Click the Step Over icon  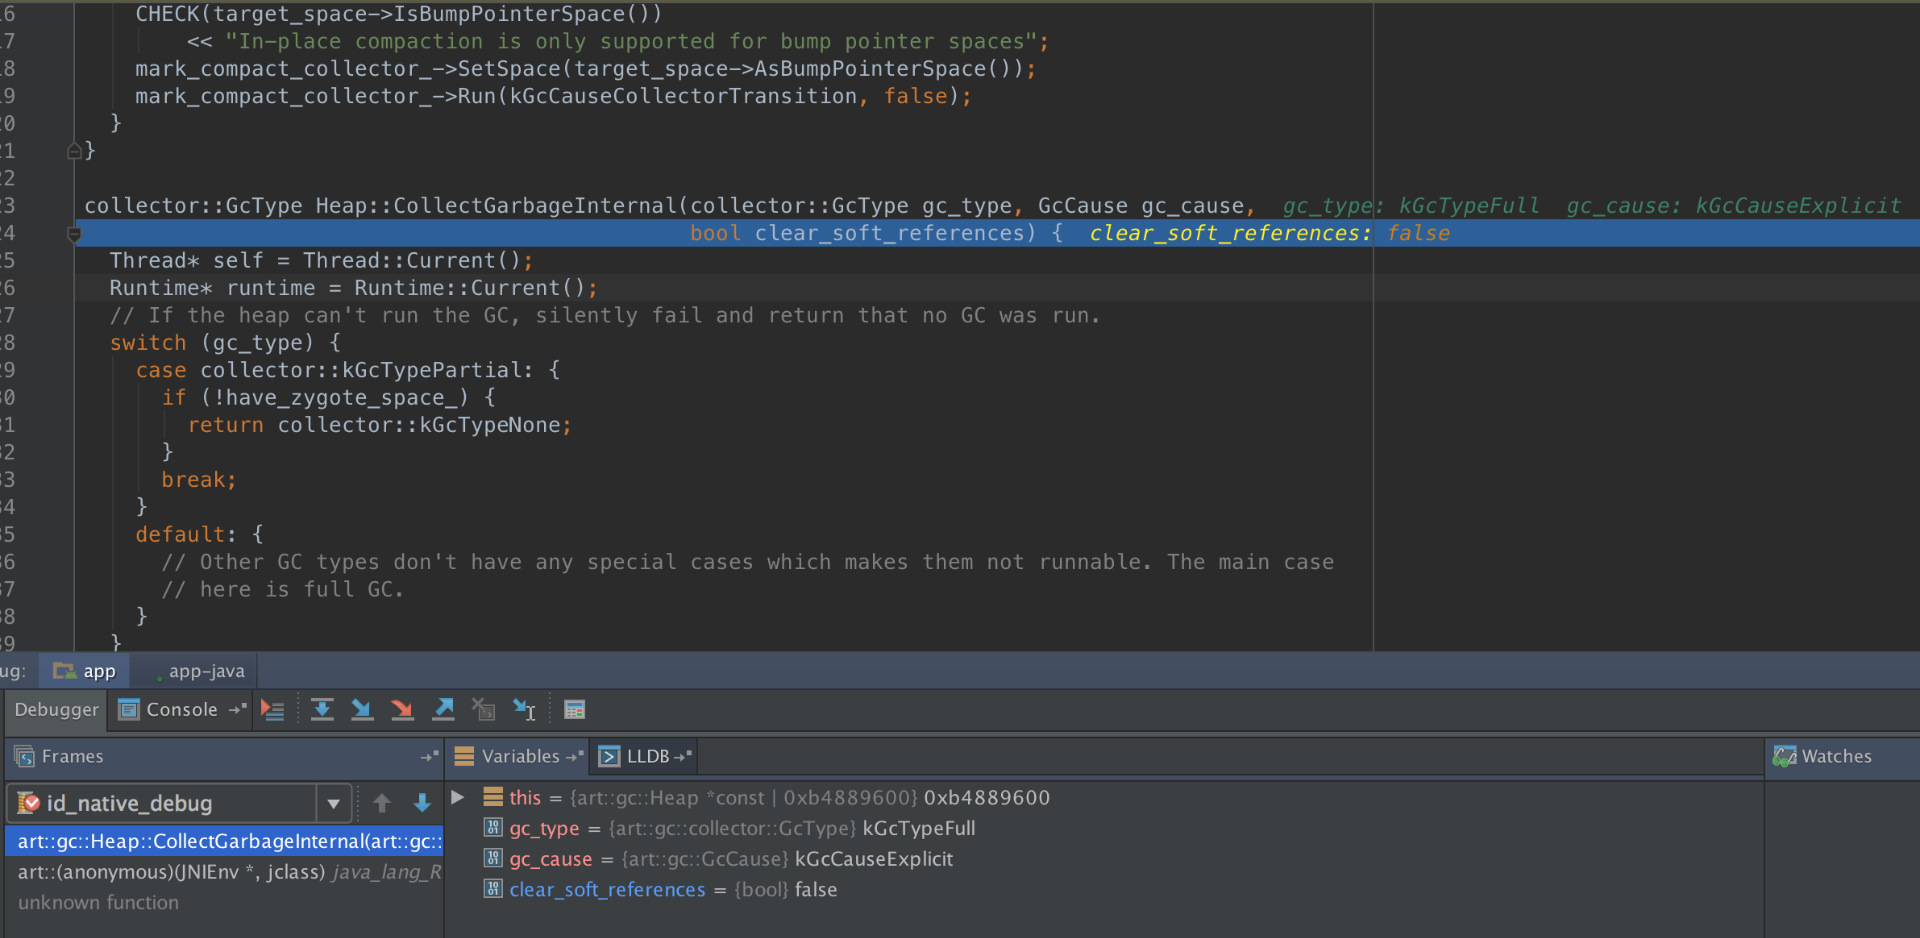tap(322, 709)
